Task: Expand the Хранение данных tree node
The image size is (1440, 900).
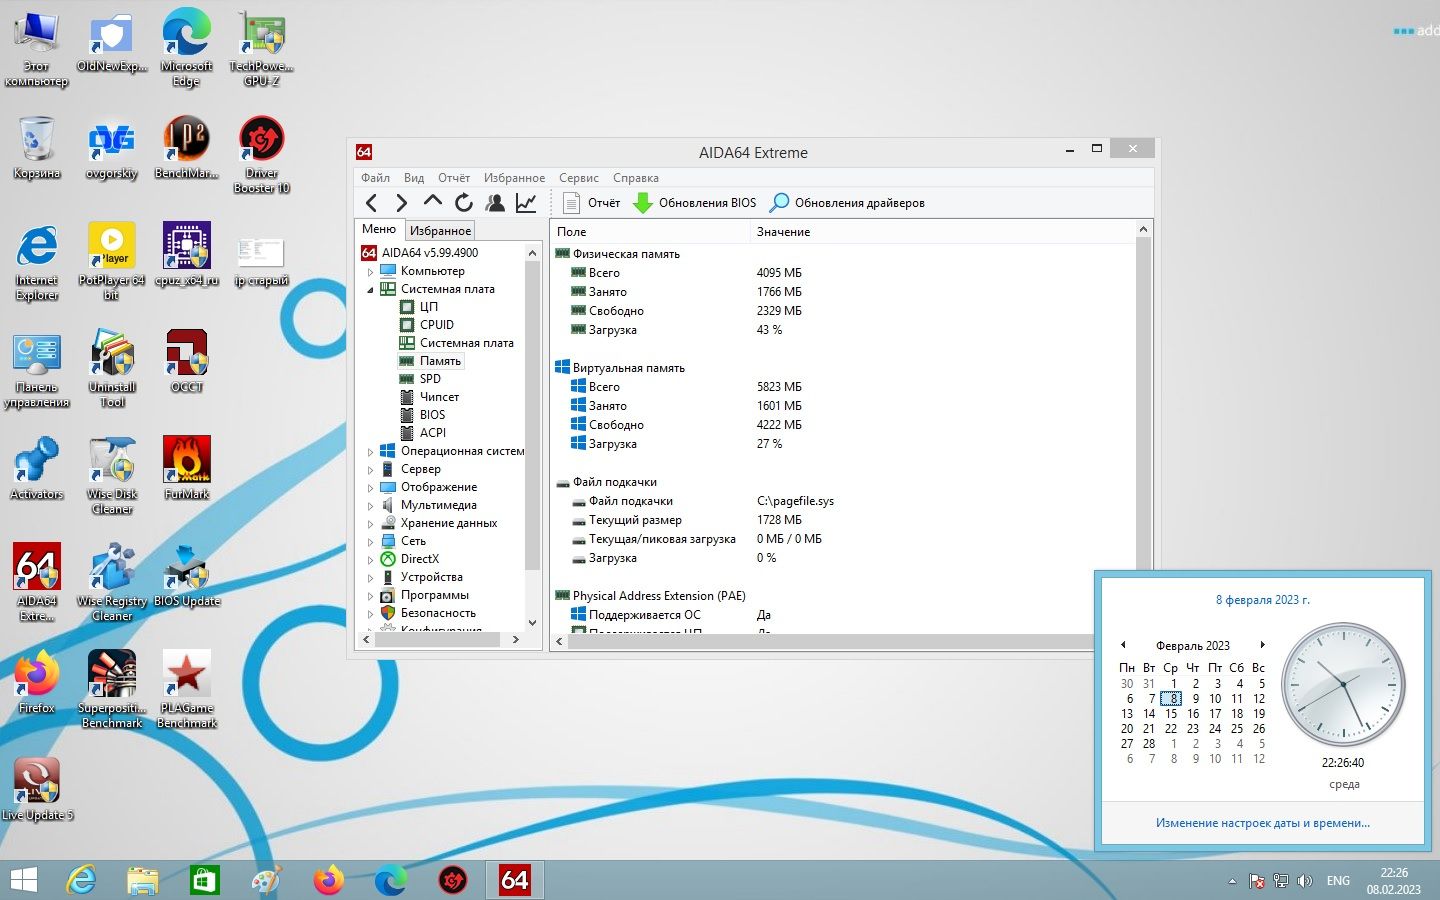Action: (x=370, y=524)
